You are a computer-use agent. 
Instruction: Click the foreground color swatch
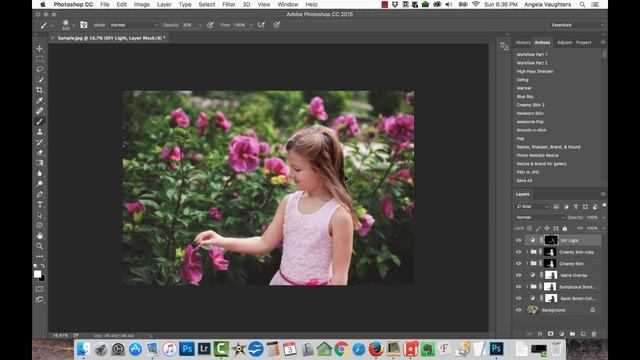[37, 274]
